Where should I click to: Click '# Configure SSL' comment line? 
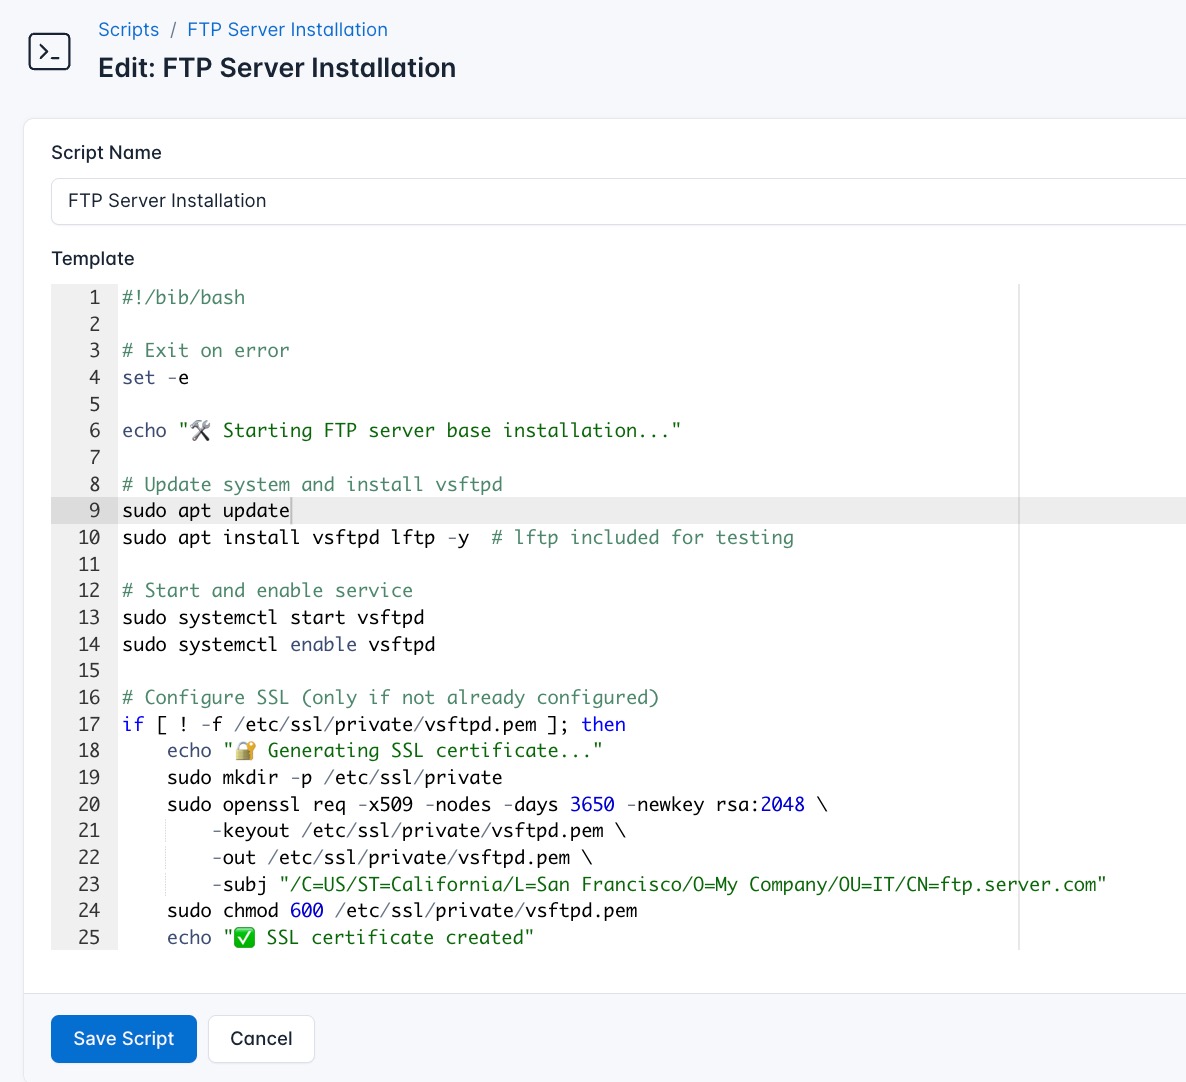391,697
